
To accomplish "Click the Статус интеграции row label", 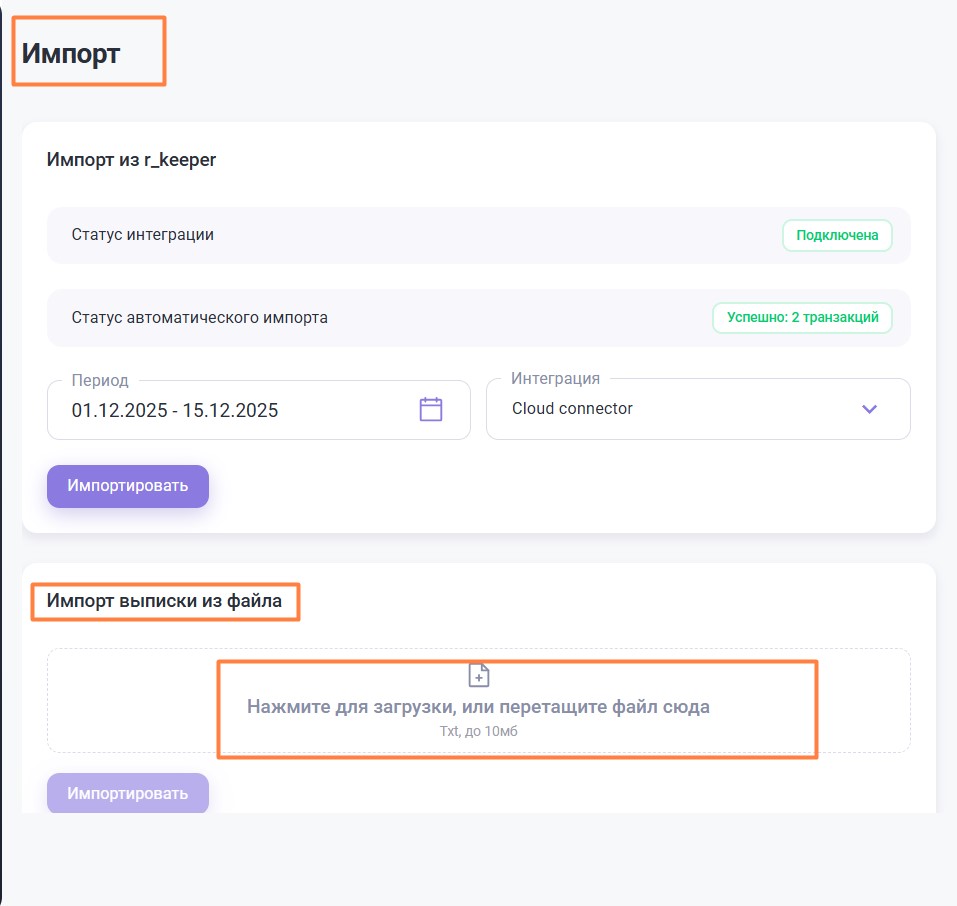I will coord(142,235).
